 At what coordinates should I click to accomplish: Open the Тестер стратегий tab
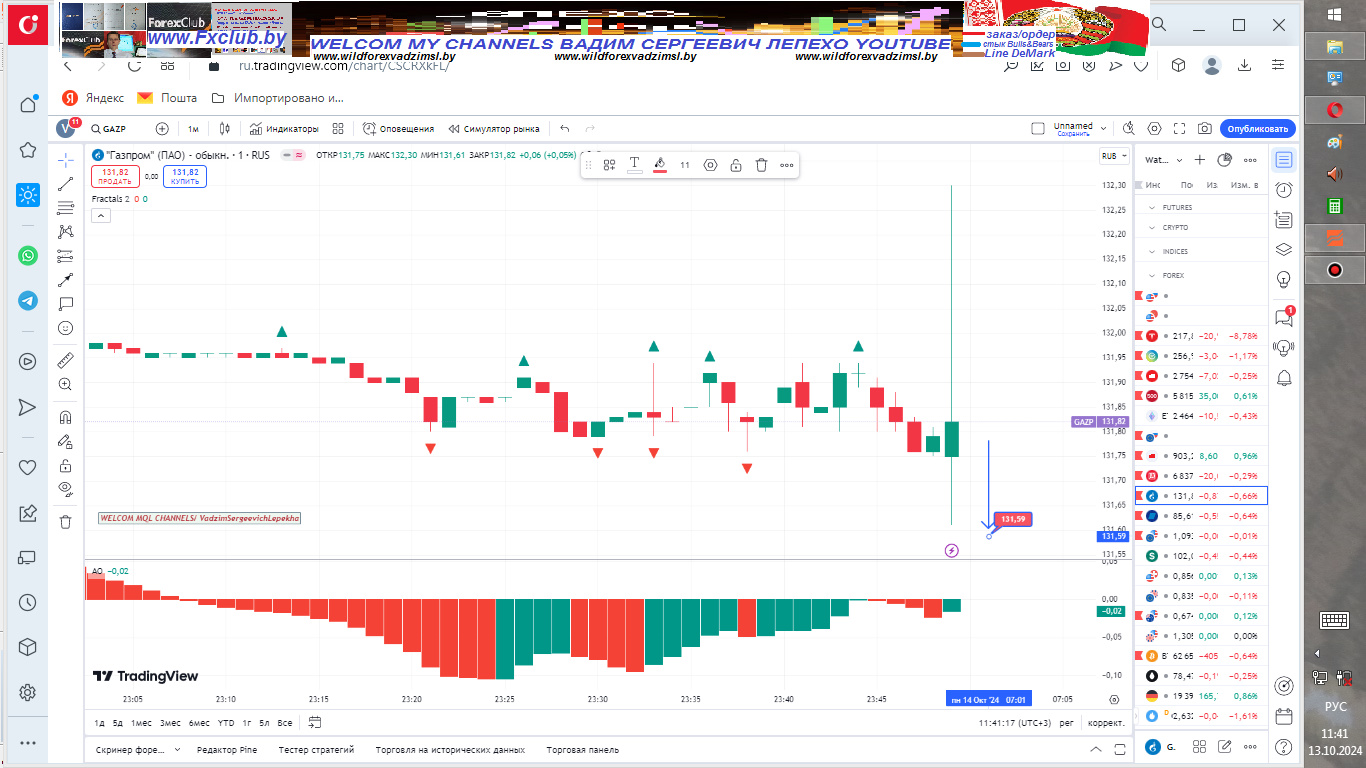(x=316, y=749)
